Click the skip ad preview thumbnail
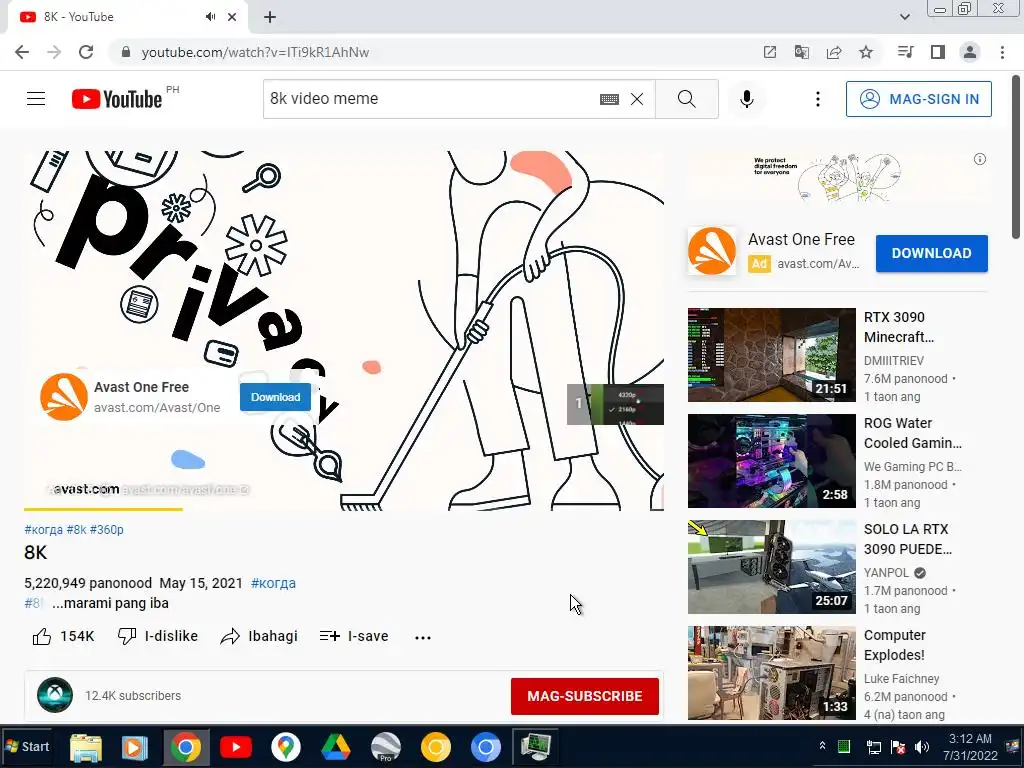Image resolution: width=1024 pixels, height=768 pixels. (615, 404)
